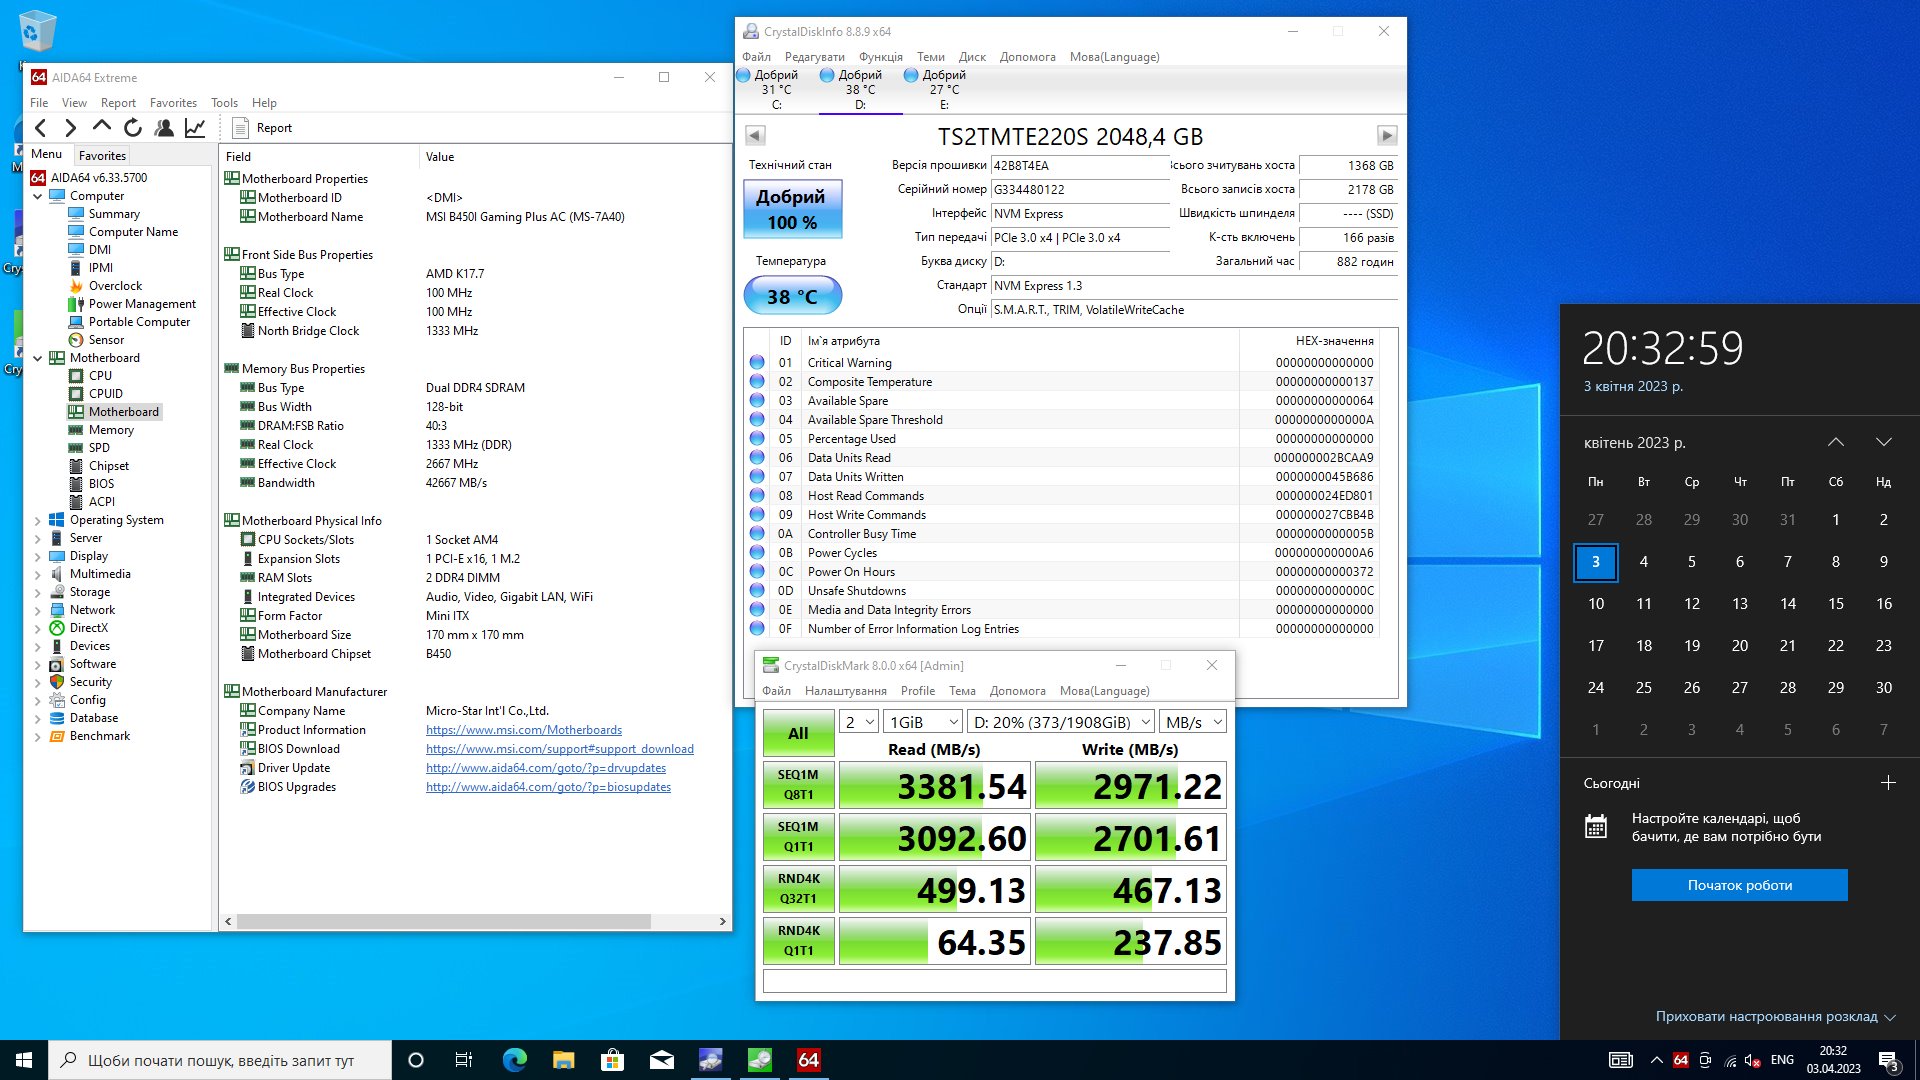Open the Mail app from the taskbar
This screenshot has width=1920, height=1080.
tap(662, 1060)
